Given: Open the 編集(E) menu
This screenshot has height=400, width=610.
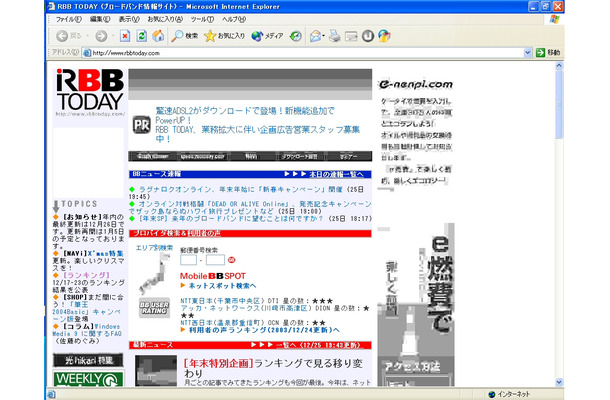Looking at the screenshot, I should [x=100, y=19].
